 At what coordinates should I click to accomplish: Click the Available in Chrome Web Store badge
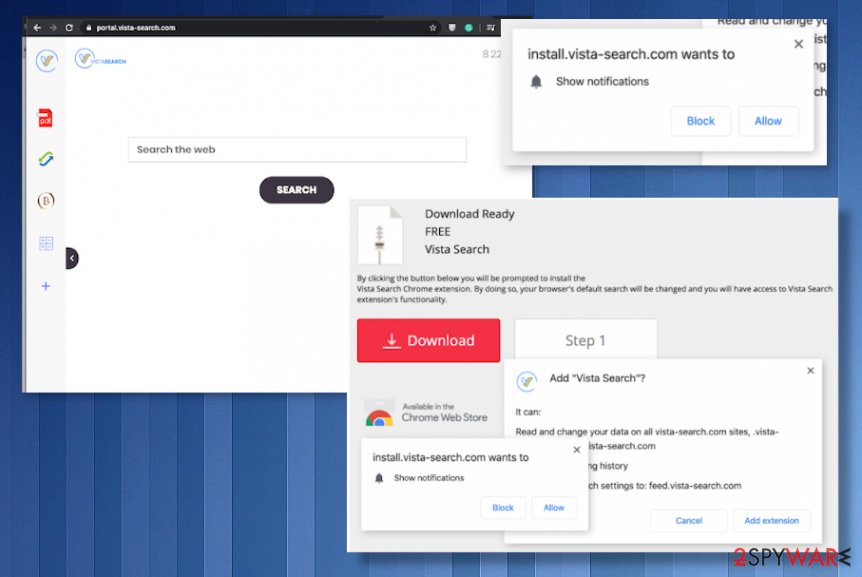pyautogui.click(x=427, y=413)
